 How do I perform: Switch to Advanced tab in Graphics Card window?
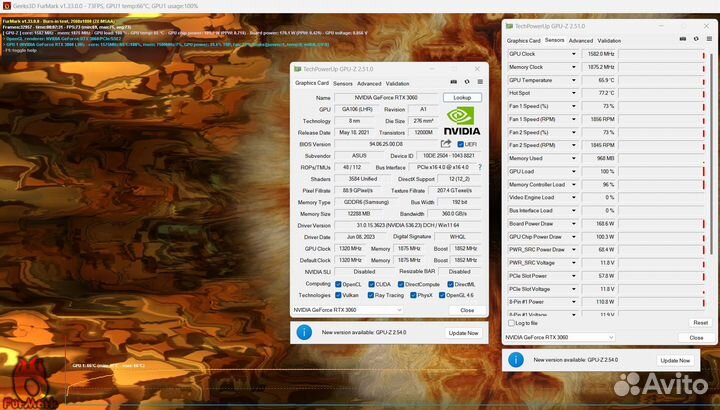(x=369, y=84)
